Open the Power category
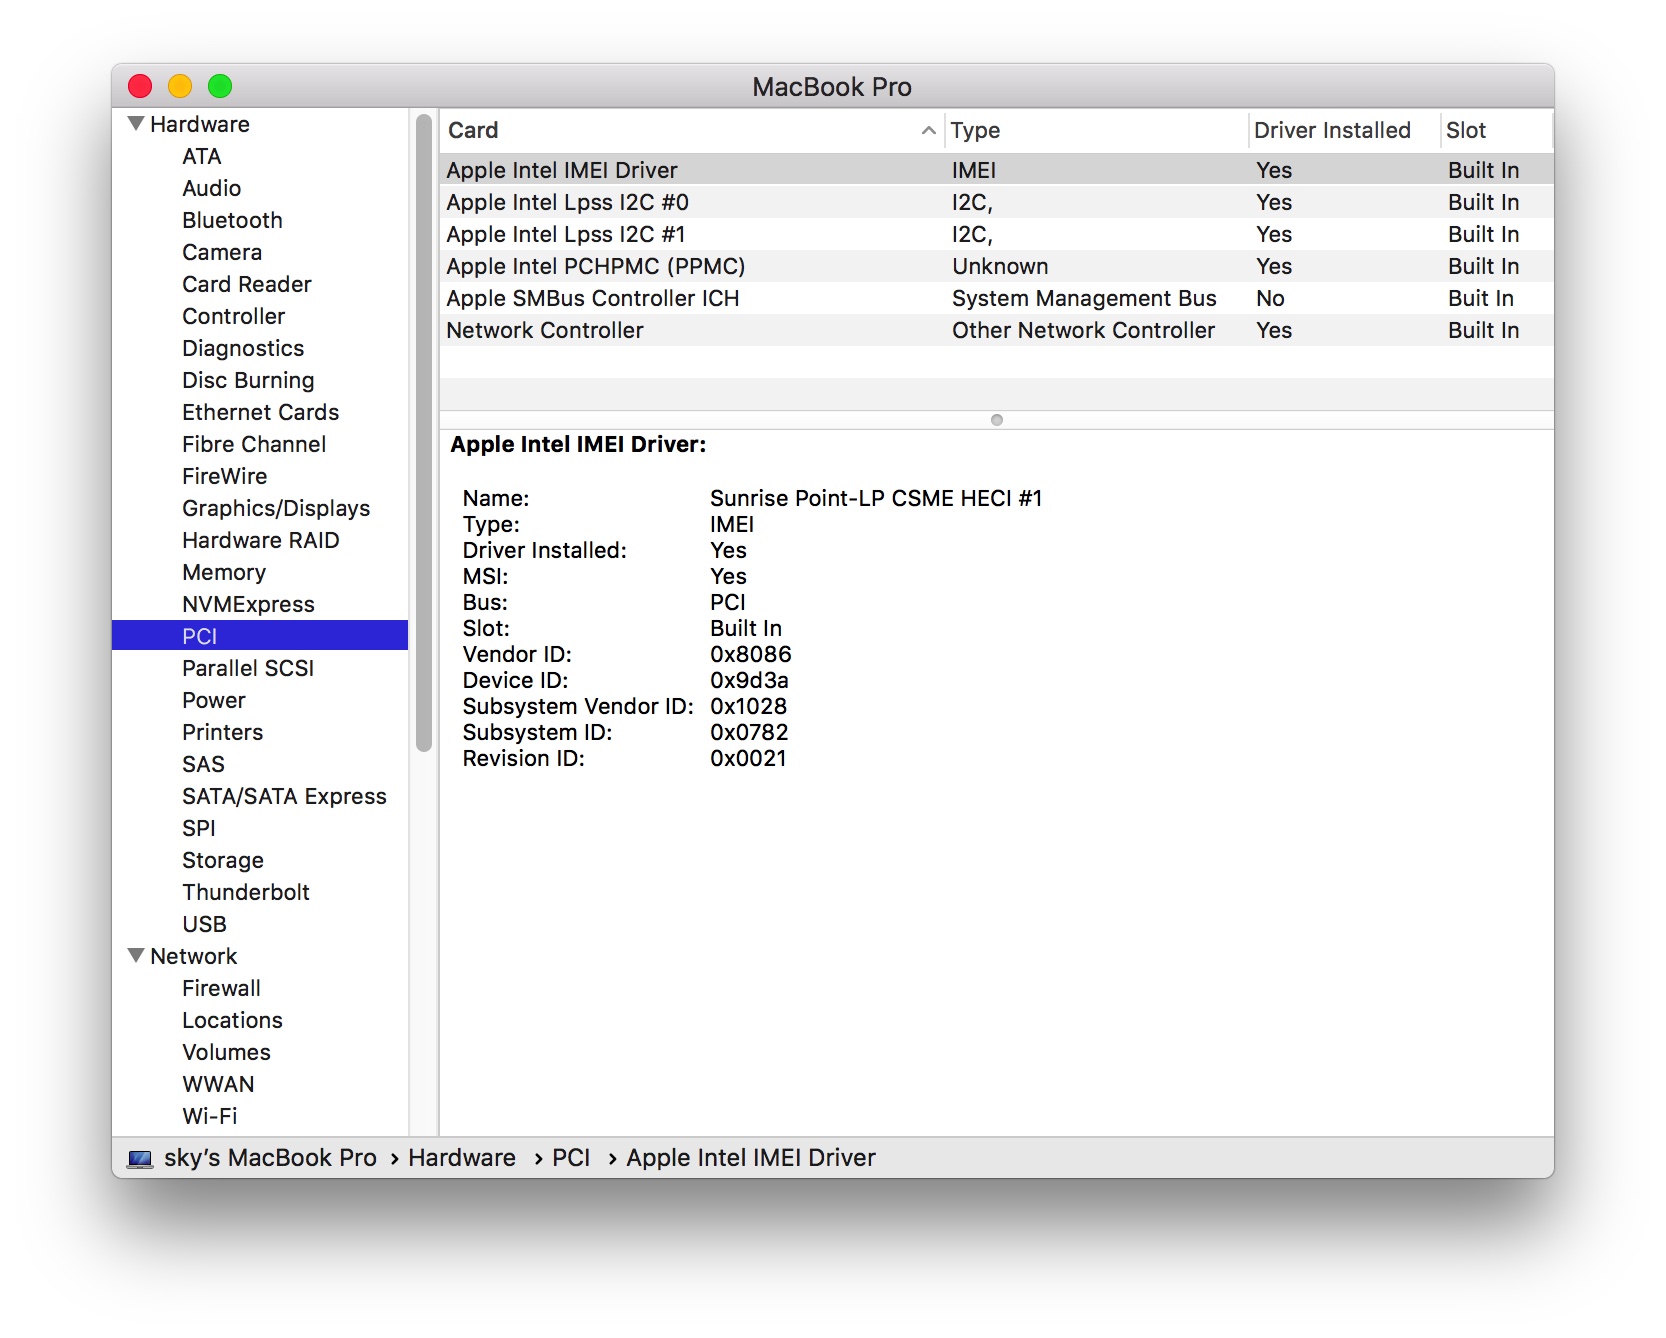The height and width of the screenshot is (1338, 1666). click(x=213, y=700)
